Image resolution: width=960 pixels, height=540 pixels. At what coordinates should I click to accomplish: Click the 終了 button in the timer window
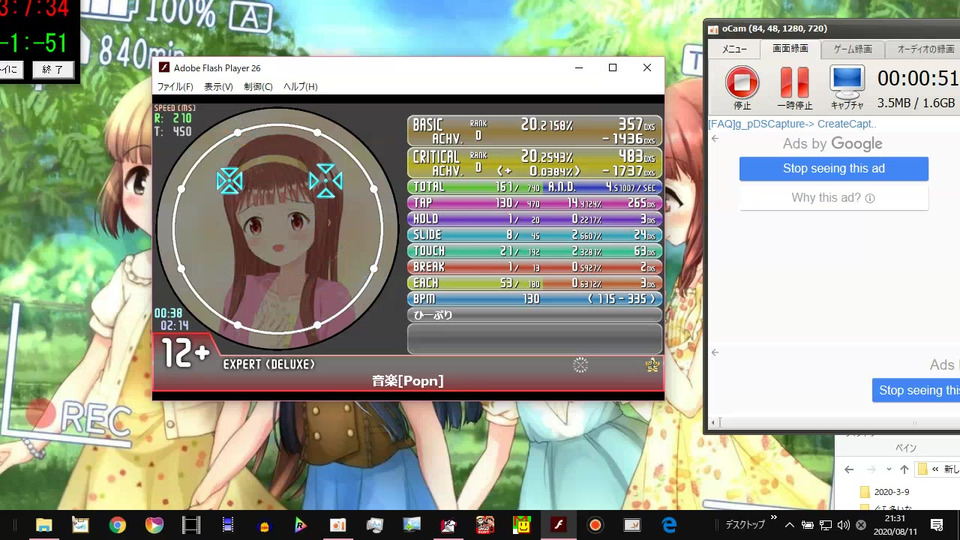coord(53,70)
